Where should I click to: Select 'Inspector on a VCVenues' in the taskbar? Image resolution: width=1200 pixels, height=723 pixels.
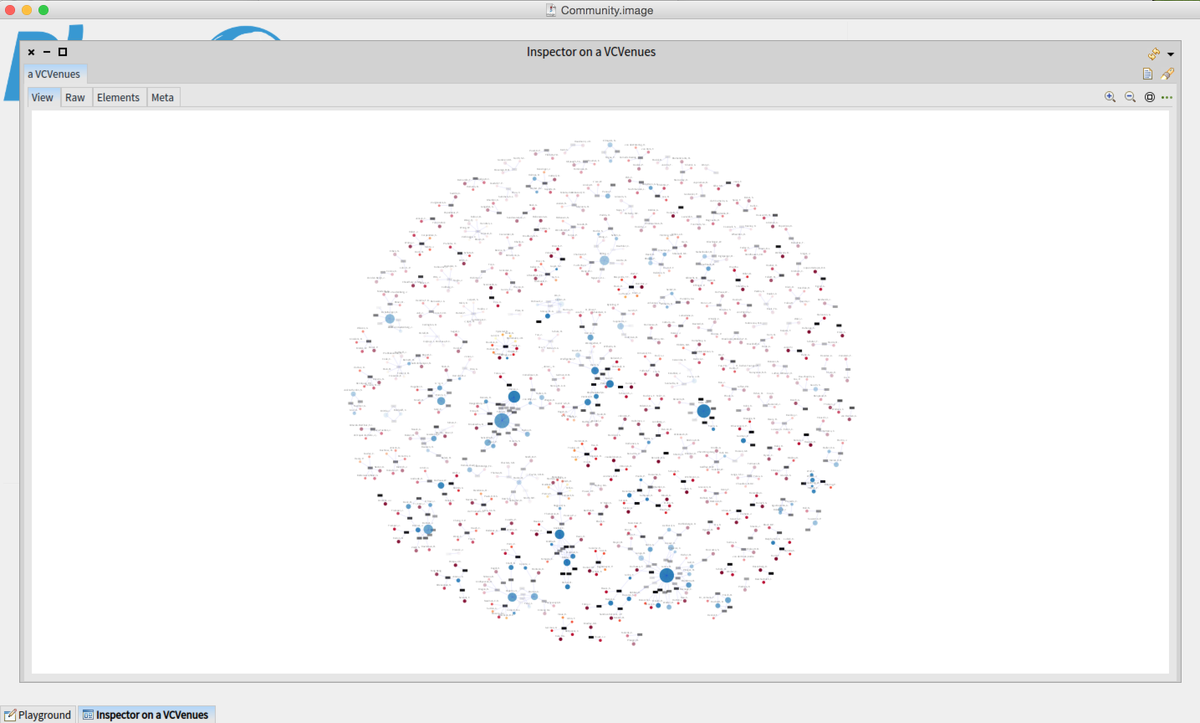click(146, 714)
